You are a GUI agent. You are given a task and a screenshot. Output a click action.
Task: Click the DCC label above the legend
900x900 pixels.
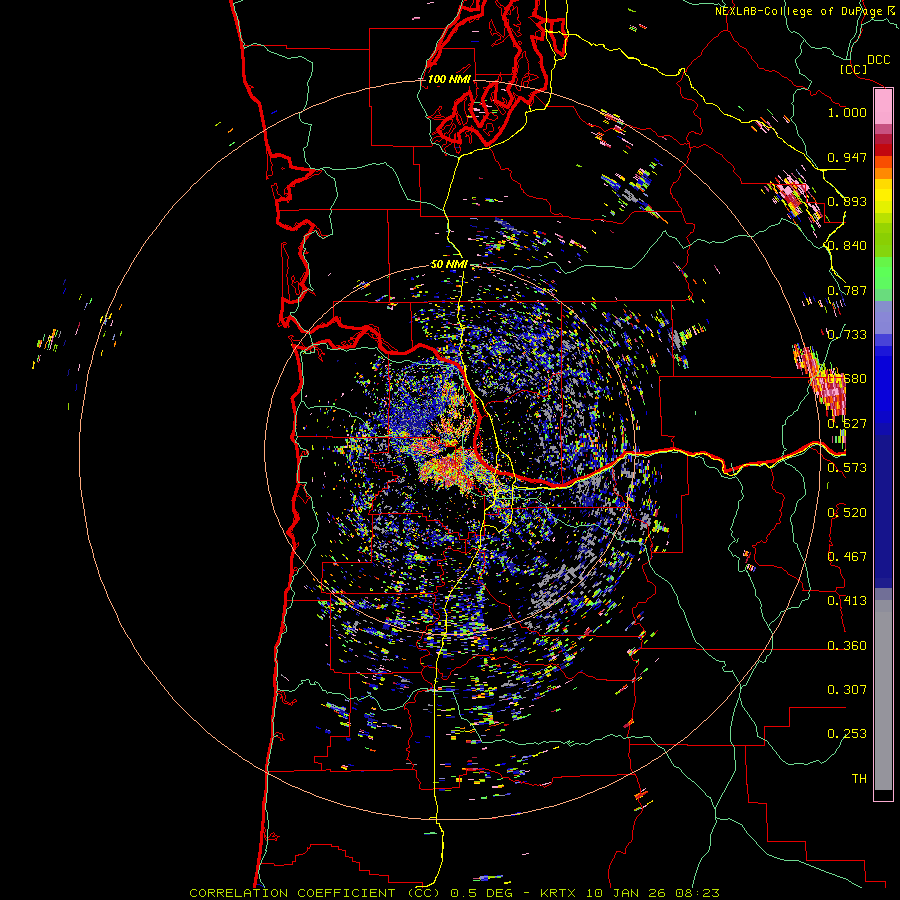tap(878, 60)
